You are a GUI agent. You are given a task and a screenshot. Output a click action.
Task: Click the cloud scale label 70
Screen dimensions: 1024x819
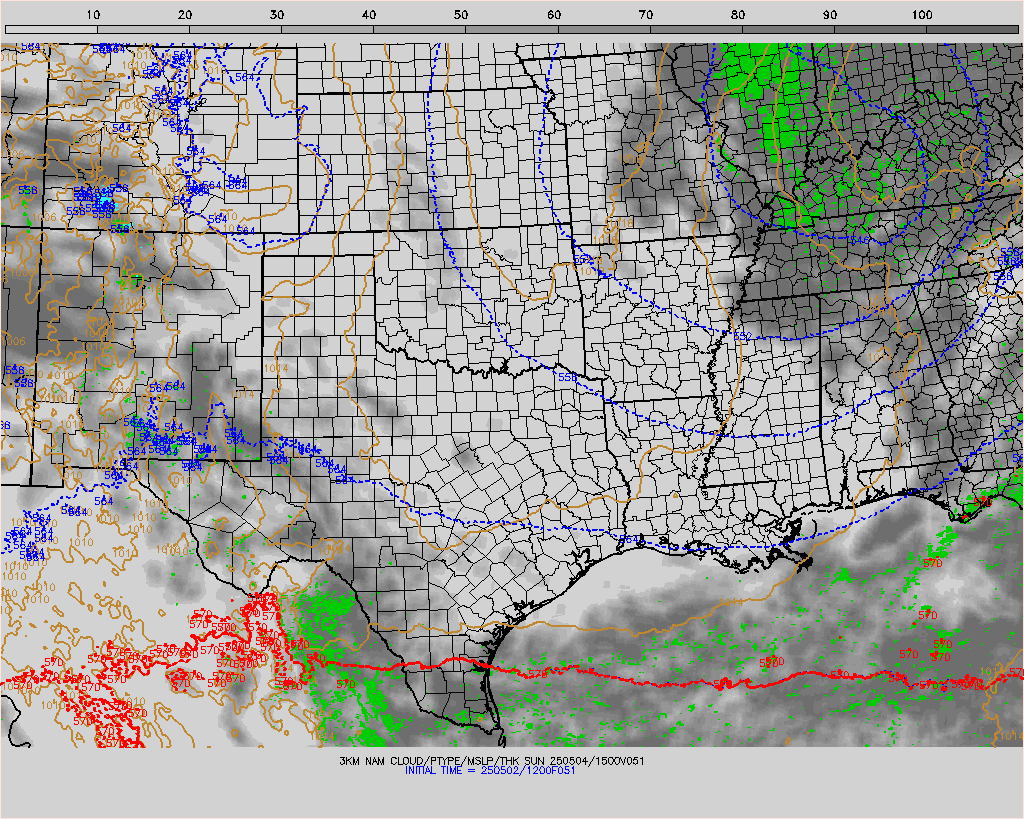pyautogui.click(x=646, y=14)
